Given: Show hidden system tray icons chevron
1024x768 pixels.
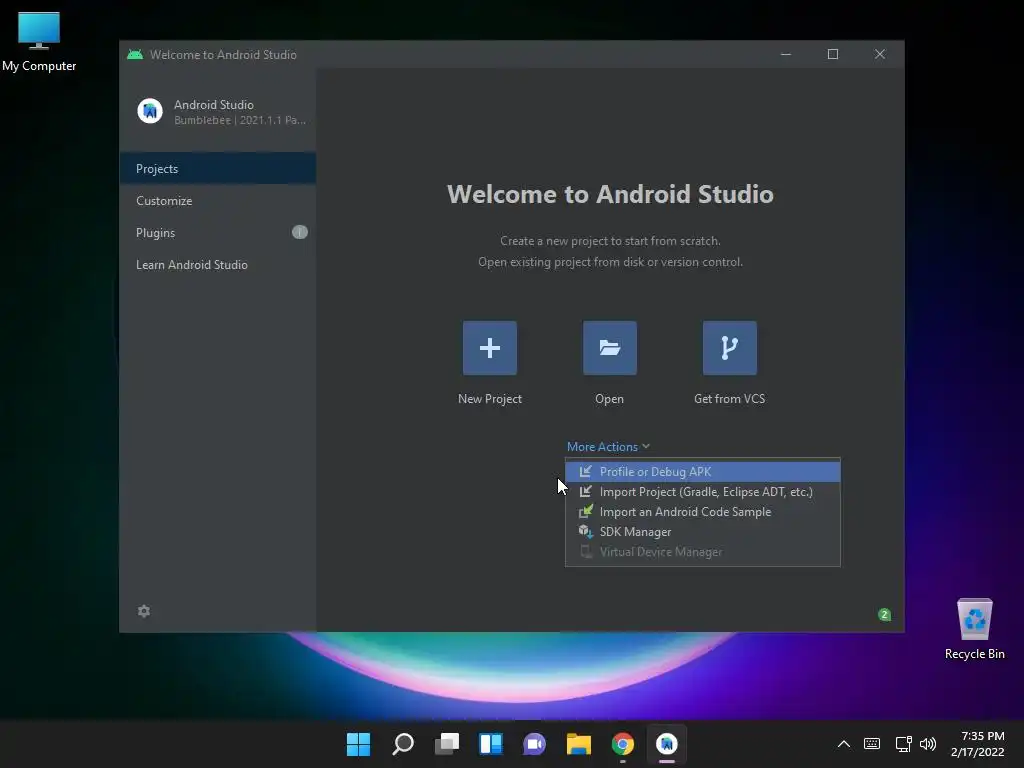Looking at the screenshot, I should tap(844, 744).
